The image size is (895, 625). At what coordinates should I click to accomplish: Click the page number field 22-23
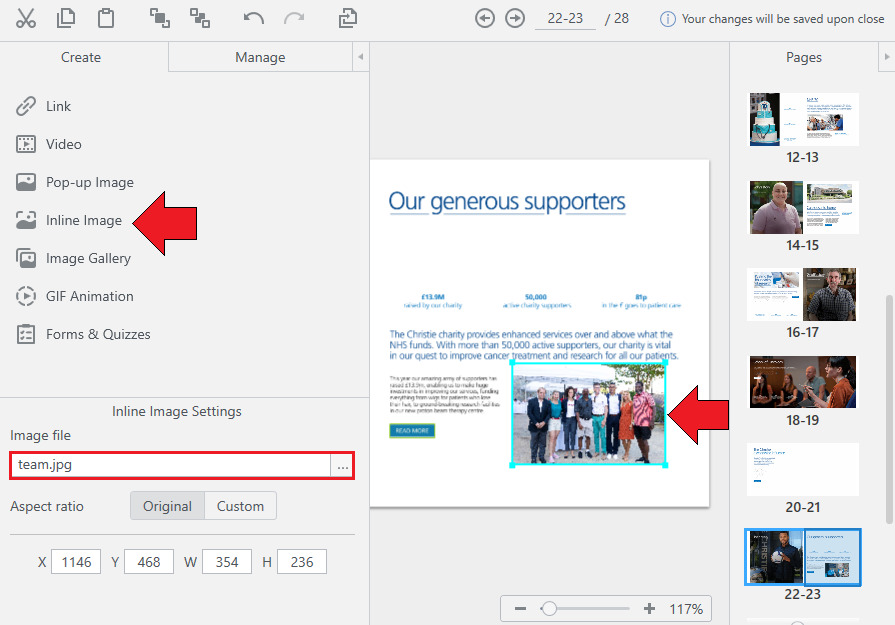coord(565,19)
